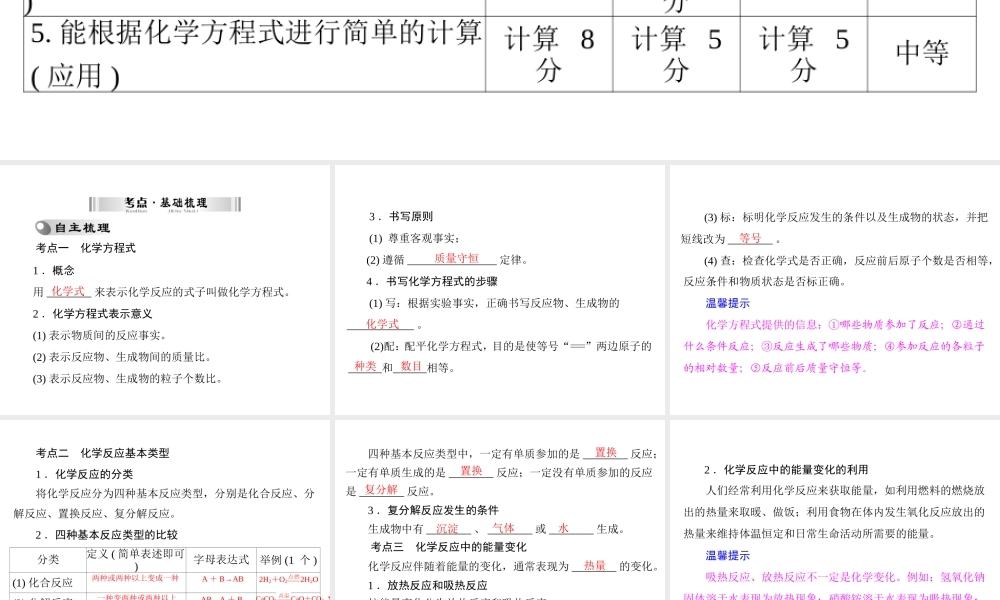Image resolution: width=1000 pixels, height=600 pixels.
Task: Click the red answer "质量守恒"
Action: coord(456,258)
